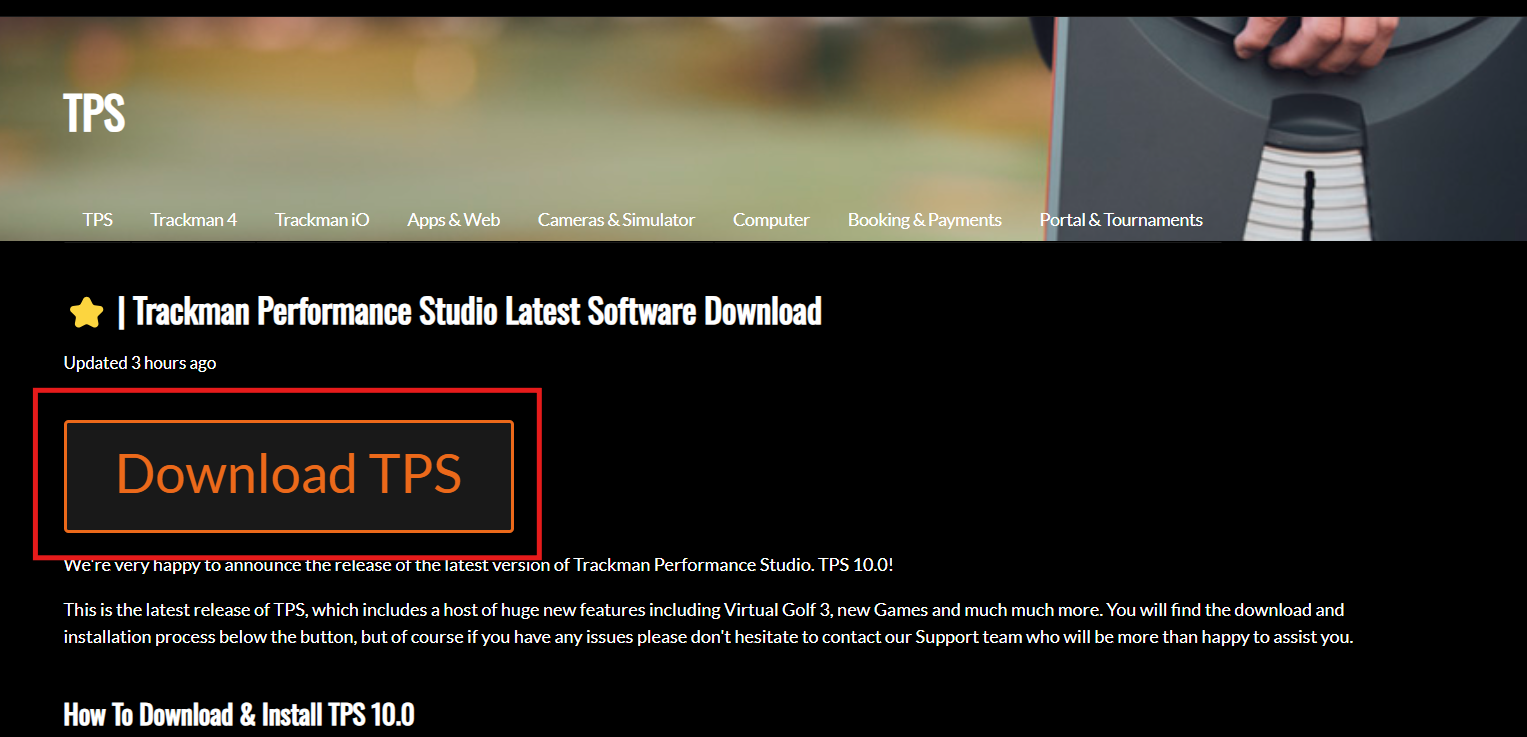Select the Cameras & Simulator section
Image resolution: width=1527 pixels, height=737 pixels.
point(616,219)
